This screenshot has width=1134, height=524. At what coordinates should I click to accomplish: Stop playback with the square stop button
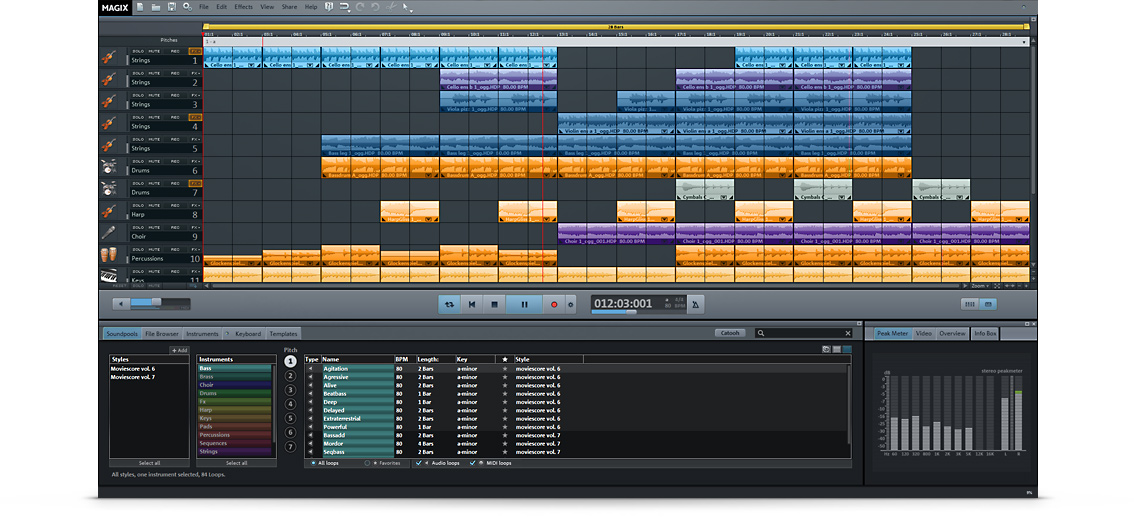click(x=494, y=305)
